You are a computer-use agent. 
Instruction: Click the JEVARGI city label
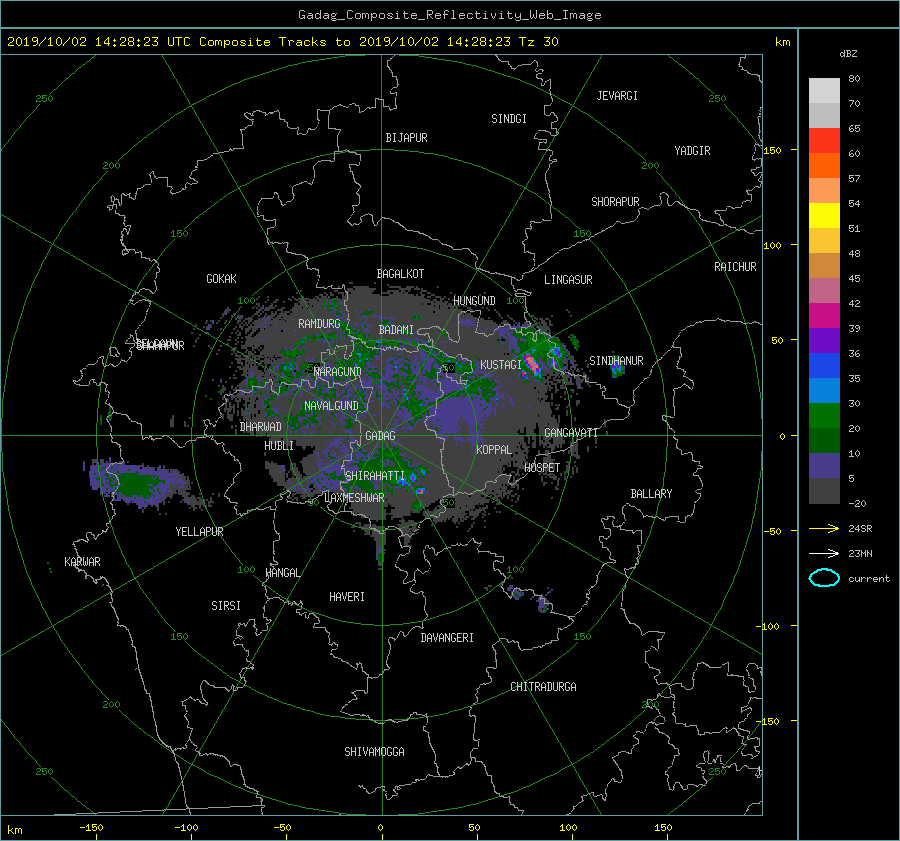pyautogui.click(x=617, y=96)
